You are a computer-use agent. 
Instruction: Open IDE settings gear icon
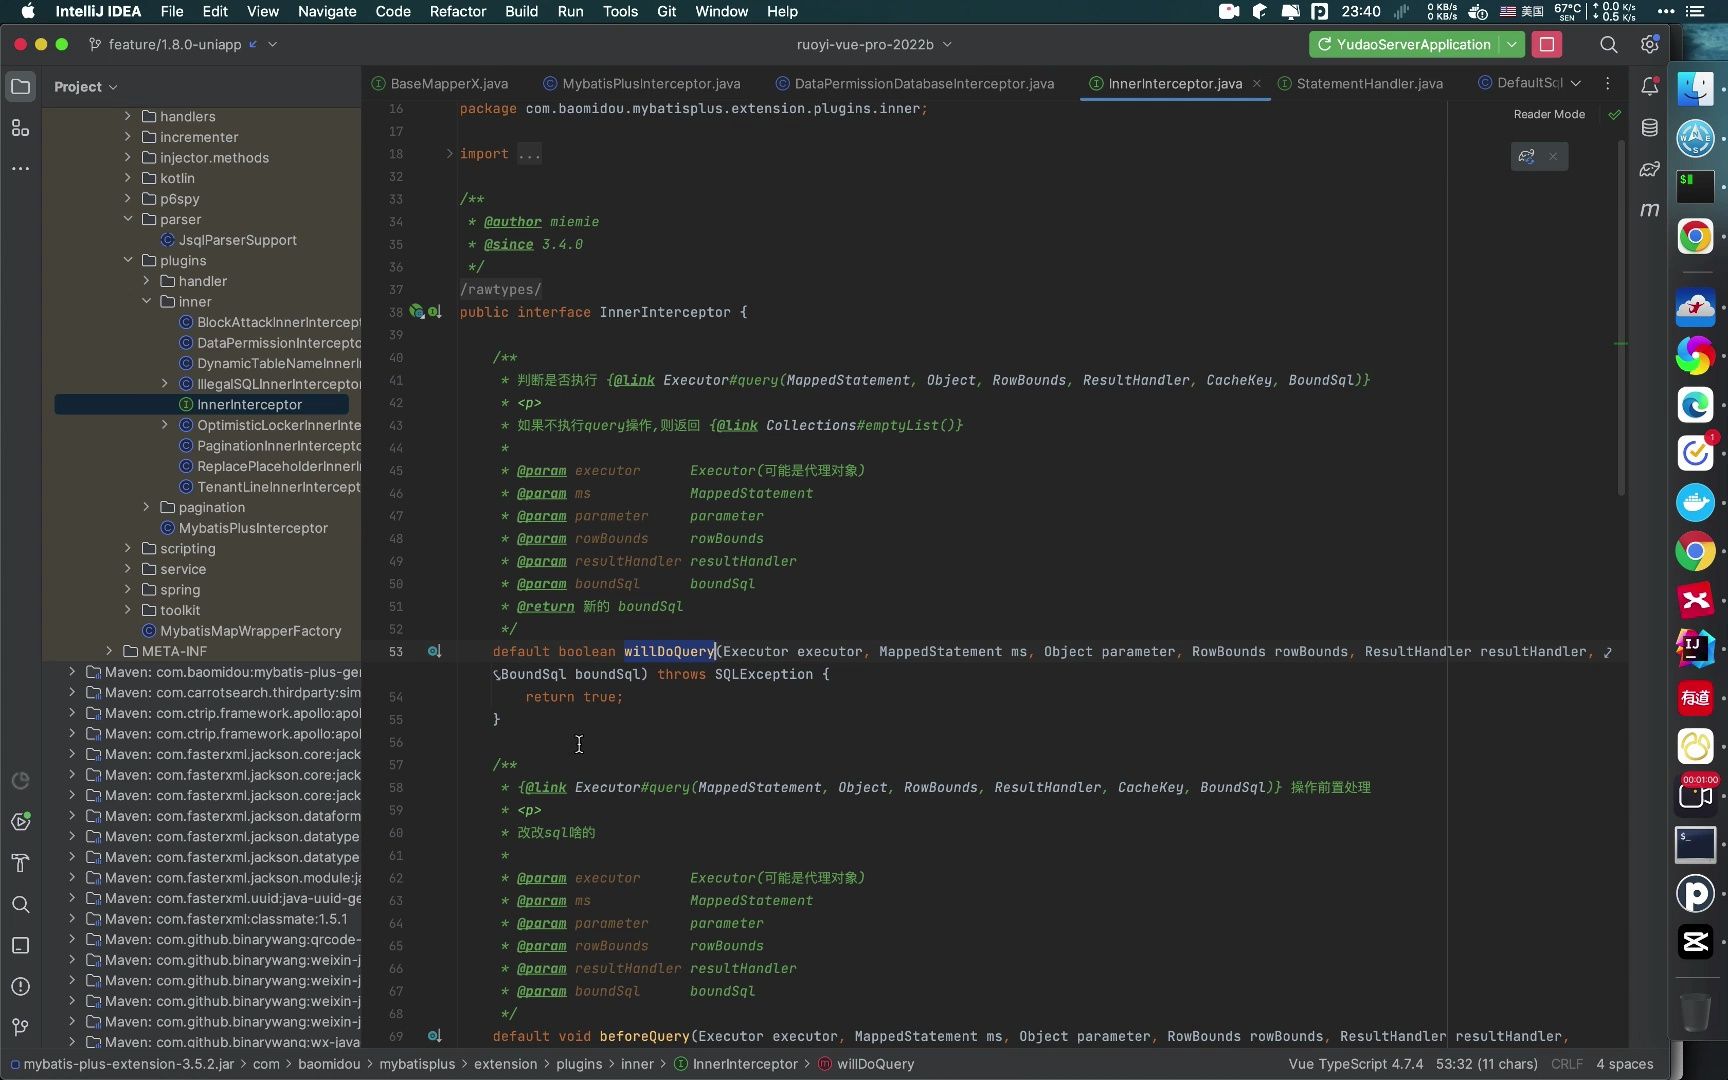click(1649, 44)
